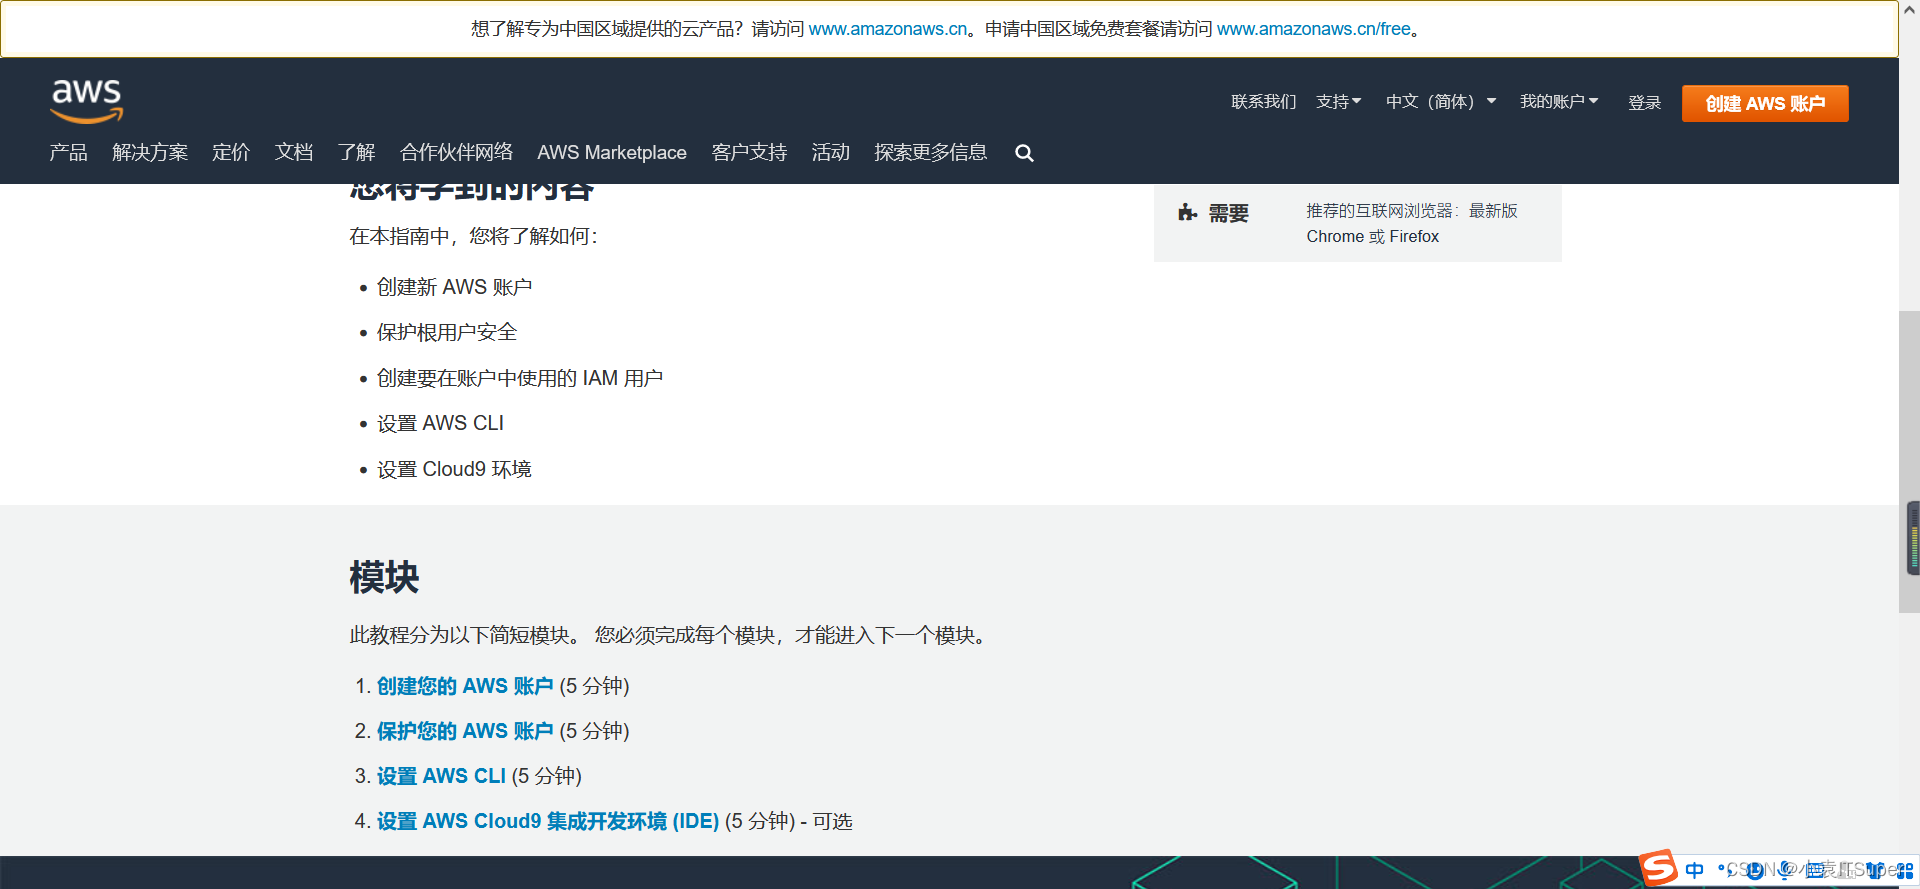Open AWS Marketplace menu item
Viewport: 1920px width, 889px height.
(612, 152)
